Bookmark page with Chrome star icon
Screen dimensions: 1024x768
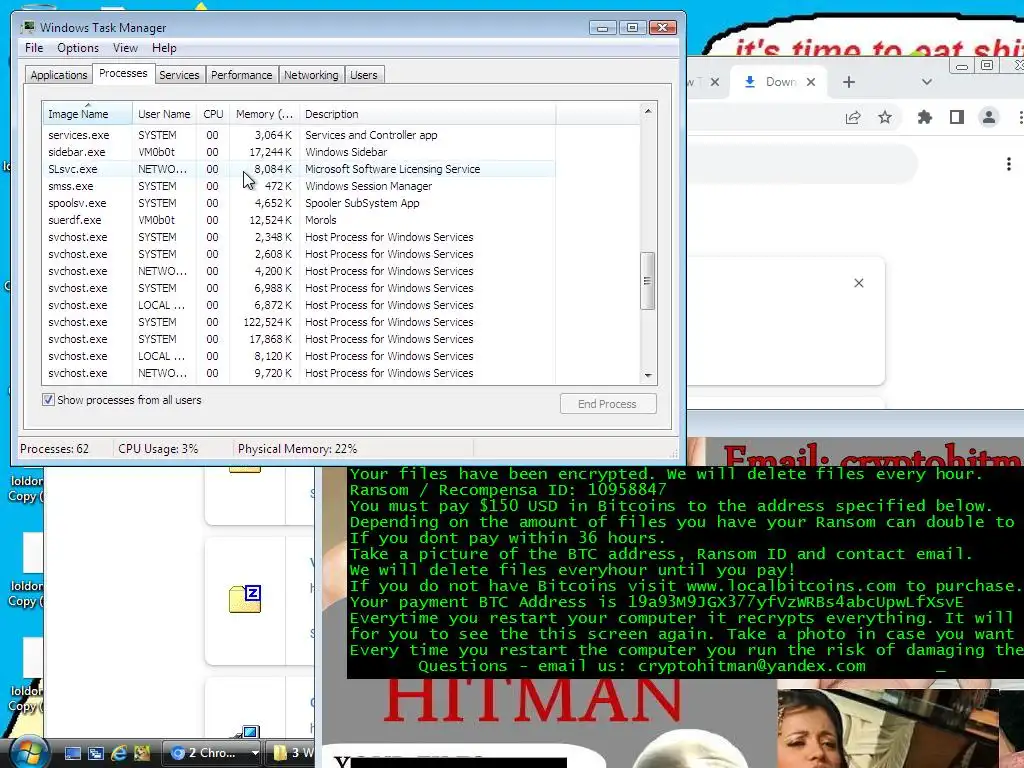[885, 118]
